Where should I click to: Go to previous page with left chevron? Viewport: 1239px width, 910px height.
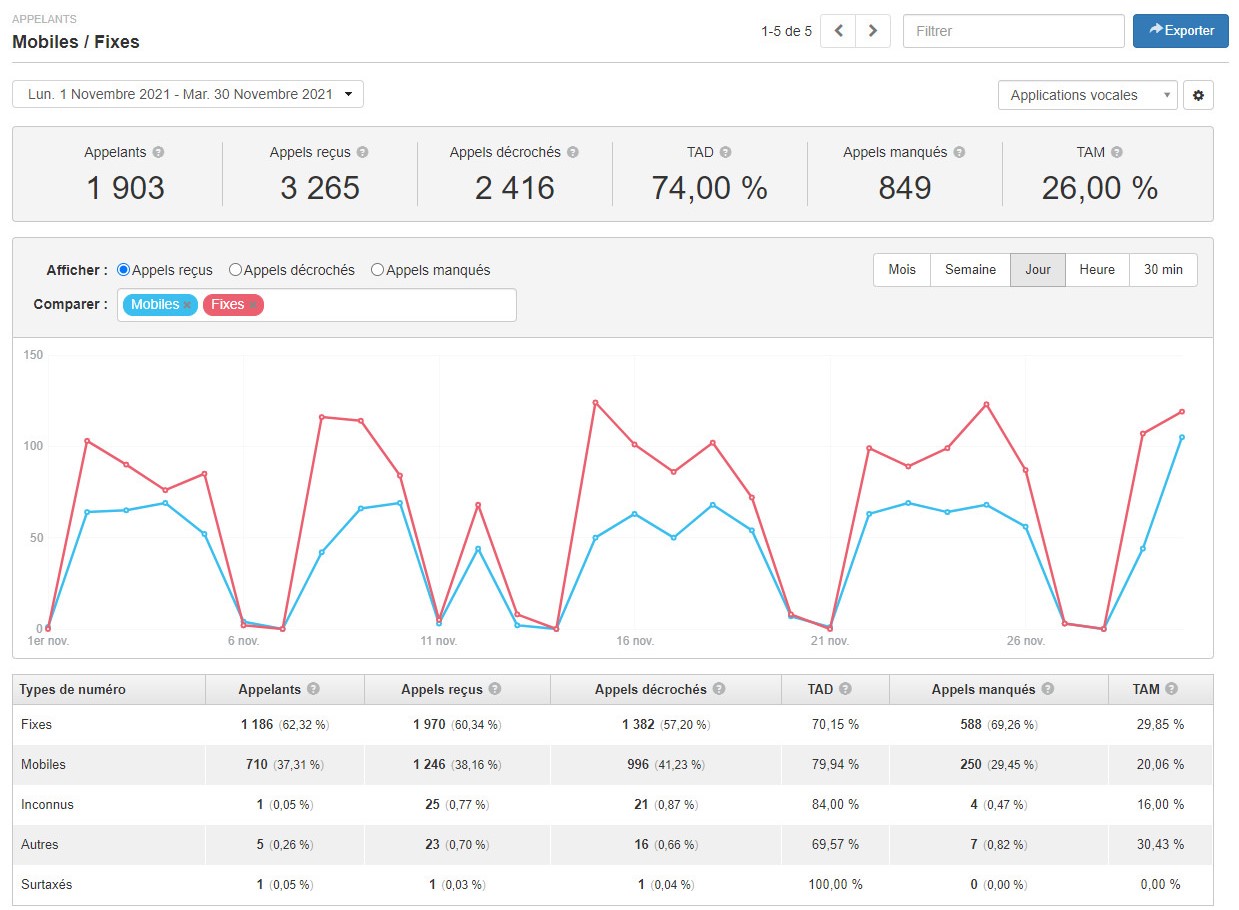click(838, 31)
